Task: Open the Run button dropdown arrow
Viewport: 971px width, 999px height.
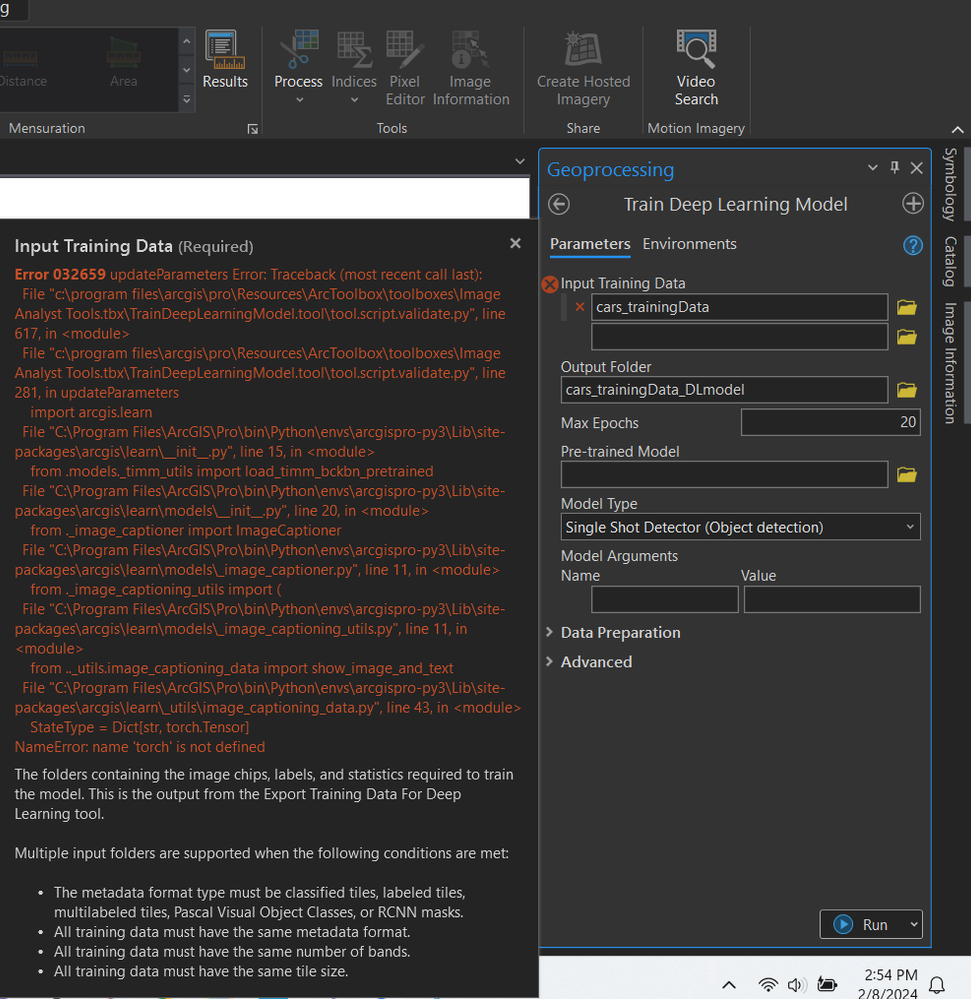Action: 913,925
